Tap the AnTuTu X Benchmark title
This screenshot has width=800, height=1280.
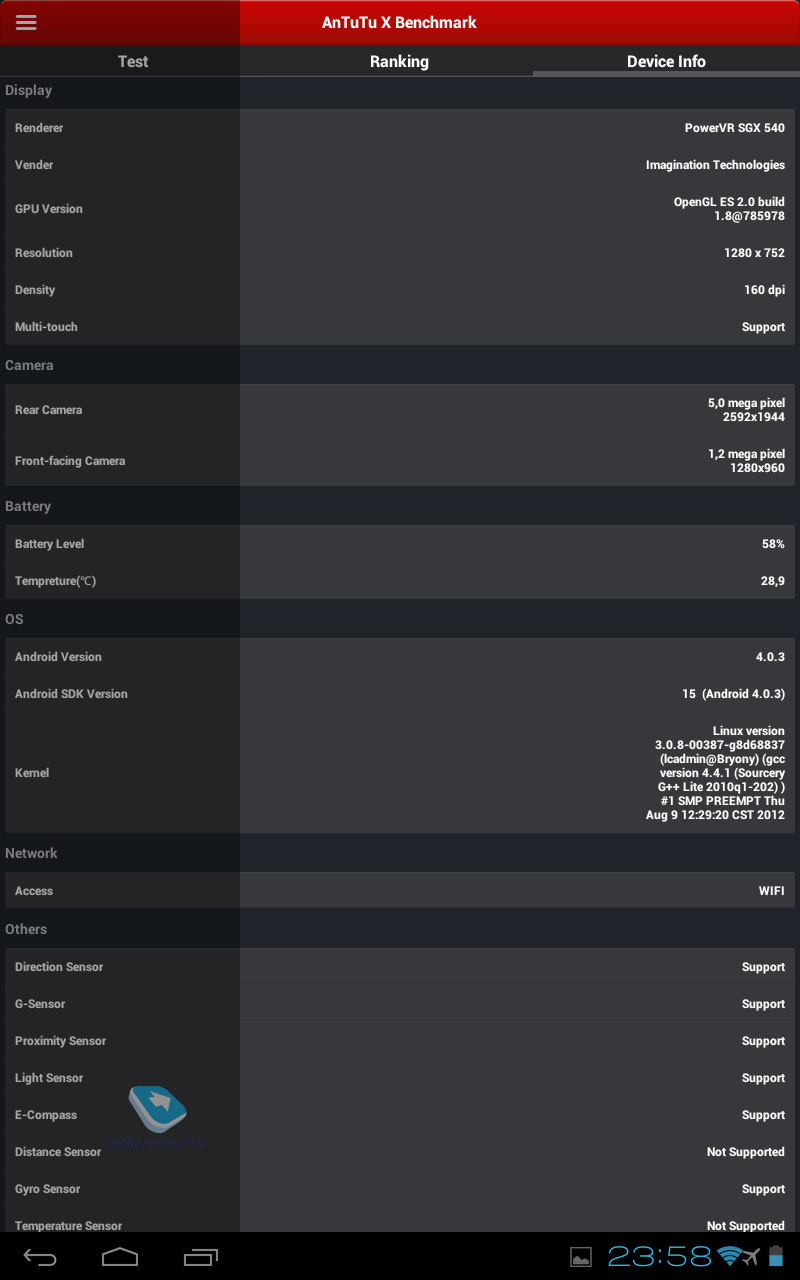pyautogui.click(x=399, y=22)
